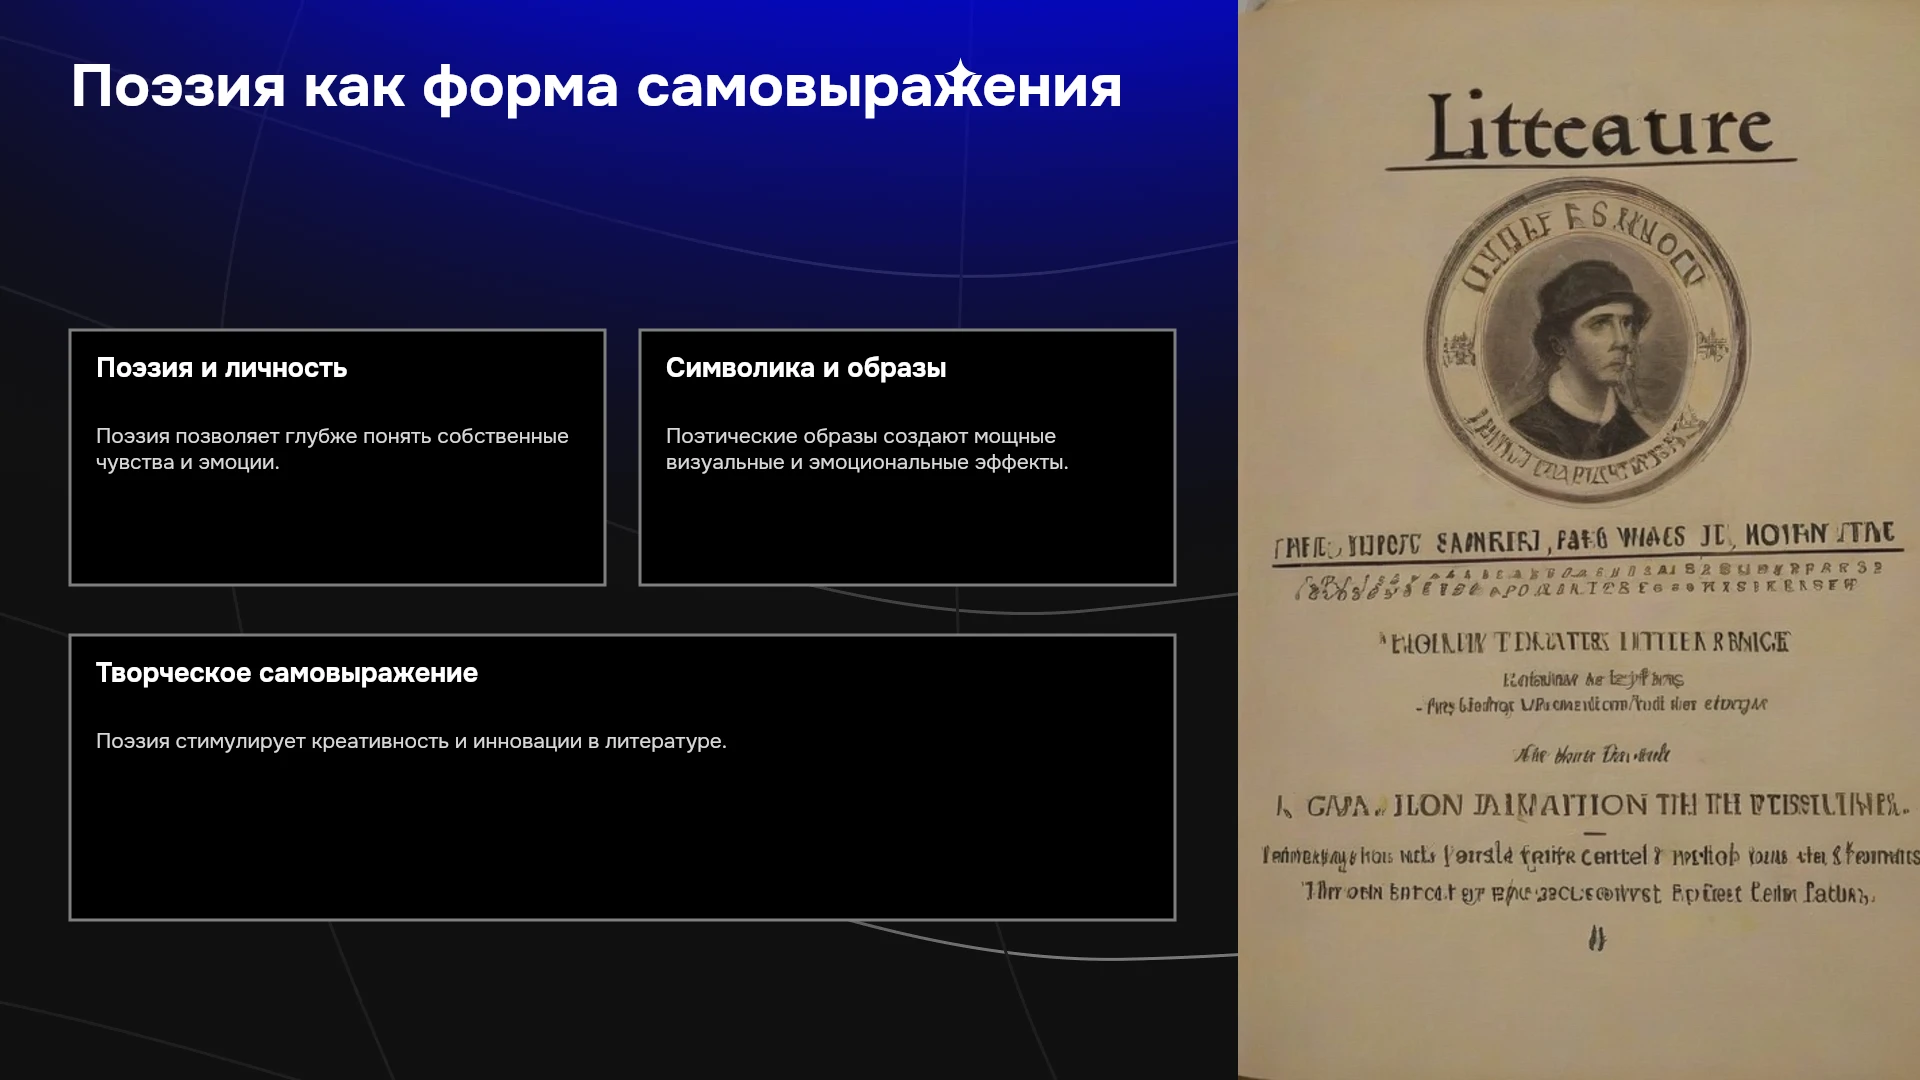Select the 'Поэзия и личность' card heading
Image resolution: width=1920 pixels, height=1080 pixels.
[x=221, y=368]
